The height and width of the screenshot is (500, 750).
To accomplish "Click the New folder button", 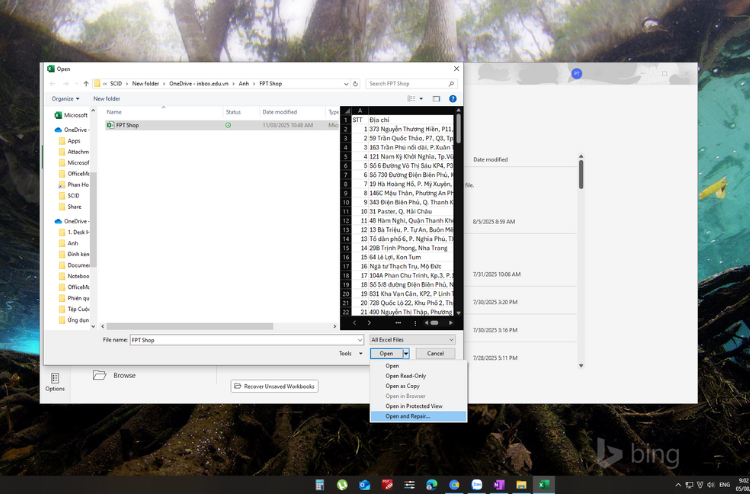I will tap(107, 99).
